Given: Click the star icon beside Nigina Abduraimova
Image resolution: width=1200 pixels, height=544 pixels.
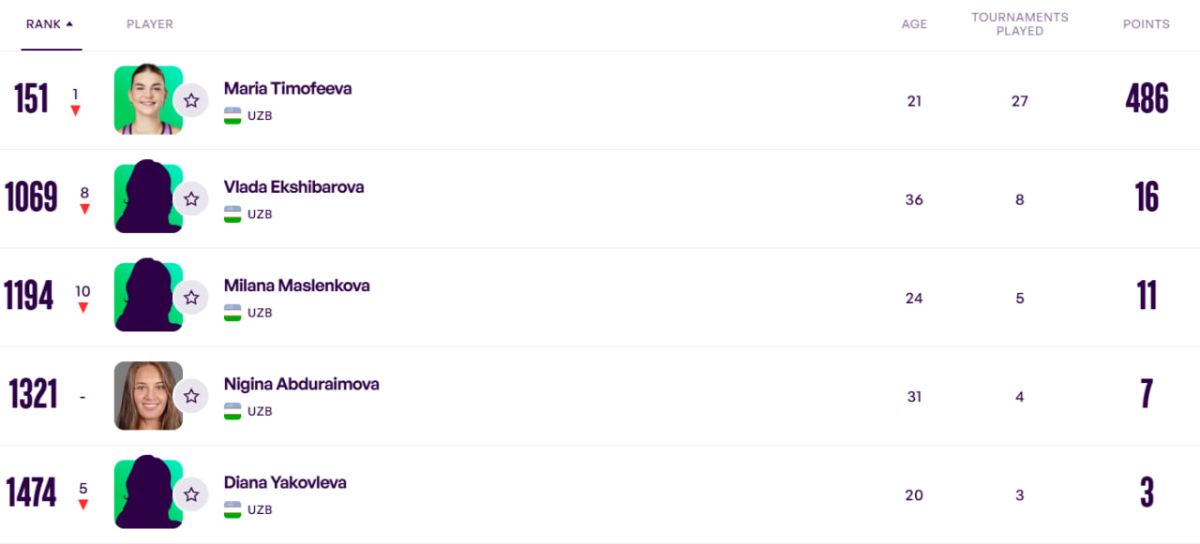Looking at the screenshot, I should click(191, 396).
